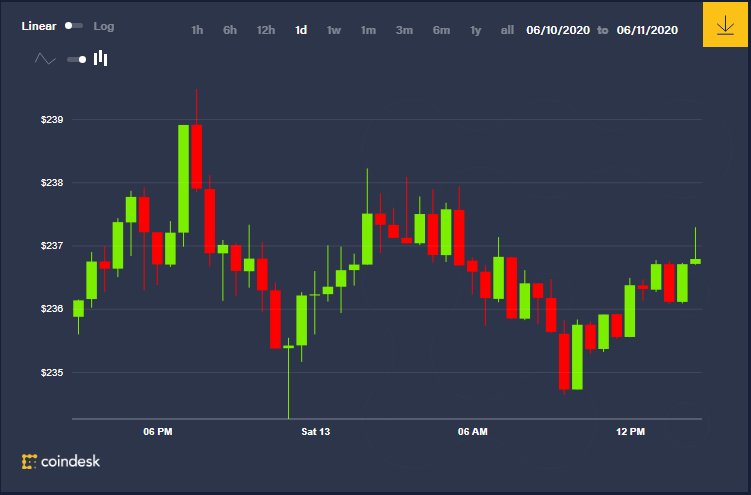Click the '06 AM' time axis label
Image resolution: width=751 pixels, height=495 pixels.
point(473,432)
